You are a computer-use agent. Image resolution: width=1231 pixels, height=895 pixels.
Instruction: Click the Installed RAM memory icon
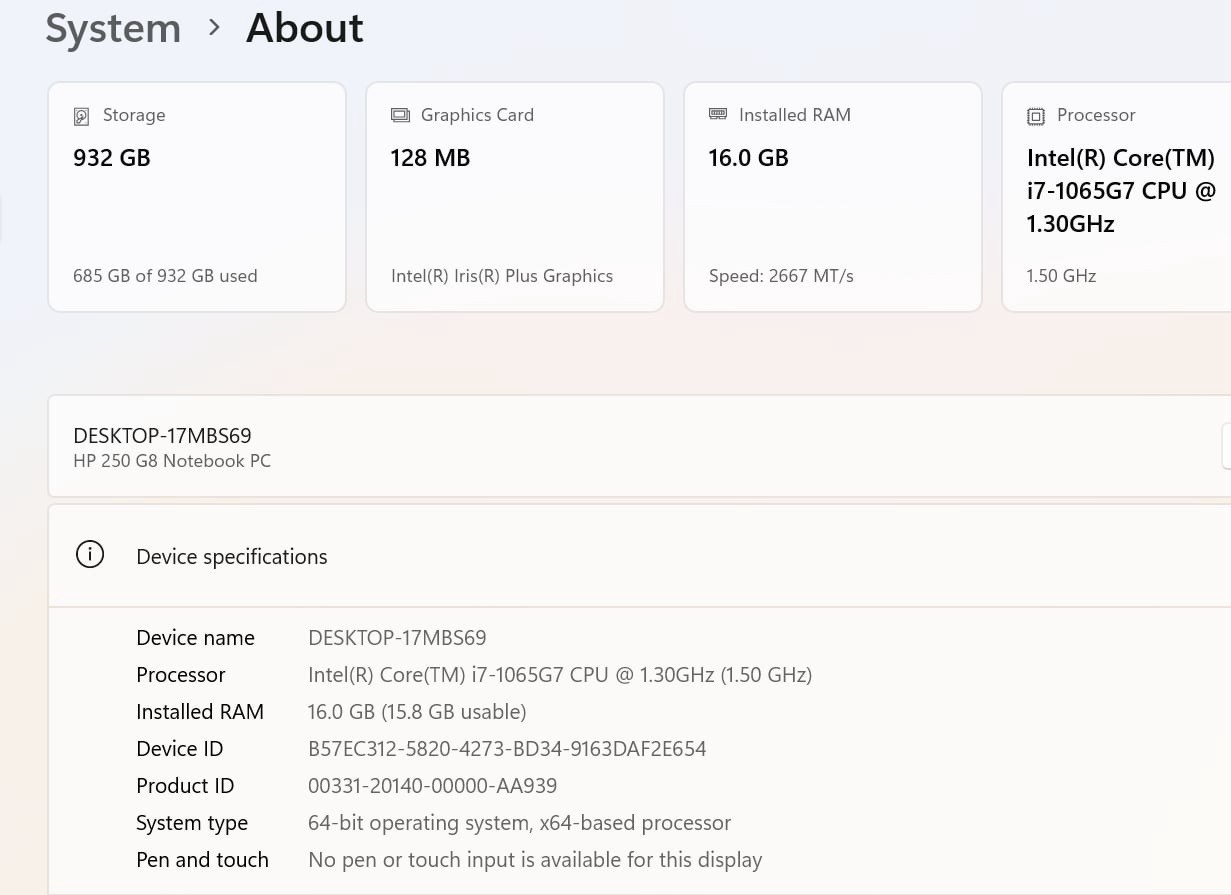pyautogui.click(x=718, y=115)
